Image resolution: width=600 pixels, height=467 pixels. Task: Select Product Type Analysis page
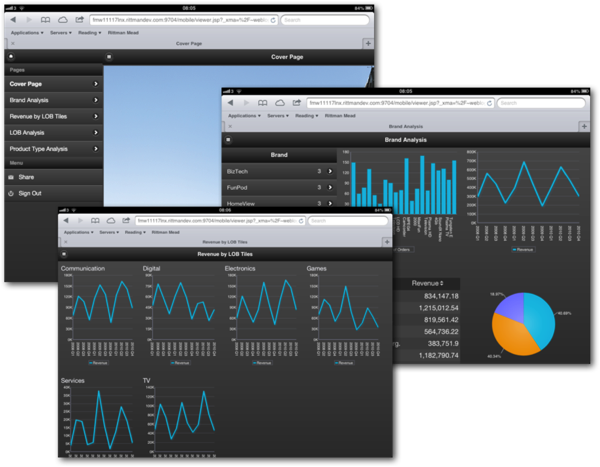[x=54, y=149]
